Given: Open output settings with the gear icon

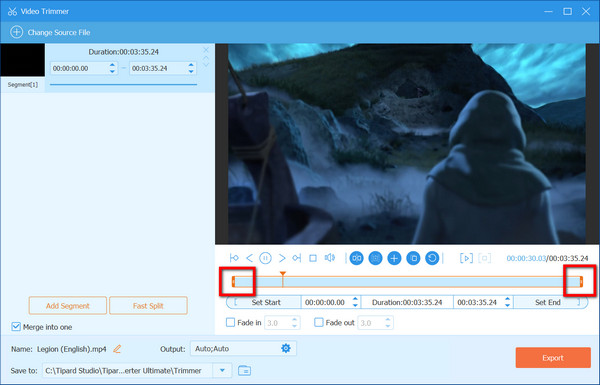Looking at the screenshot, I should click(286, 348).
